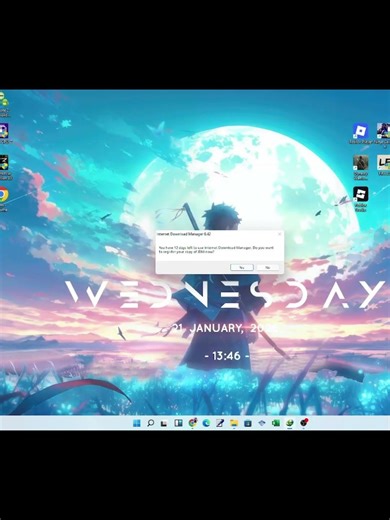Image resolution: width=390 pixels, height=520 pixels.
Task: Open File Explorer from the taskbar
Action: [x=234, y=423]
